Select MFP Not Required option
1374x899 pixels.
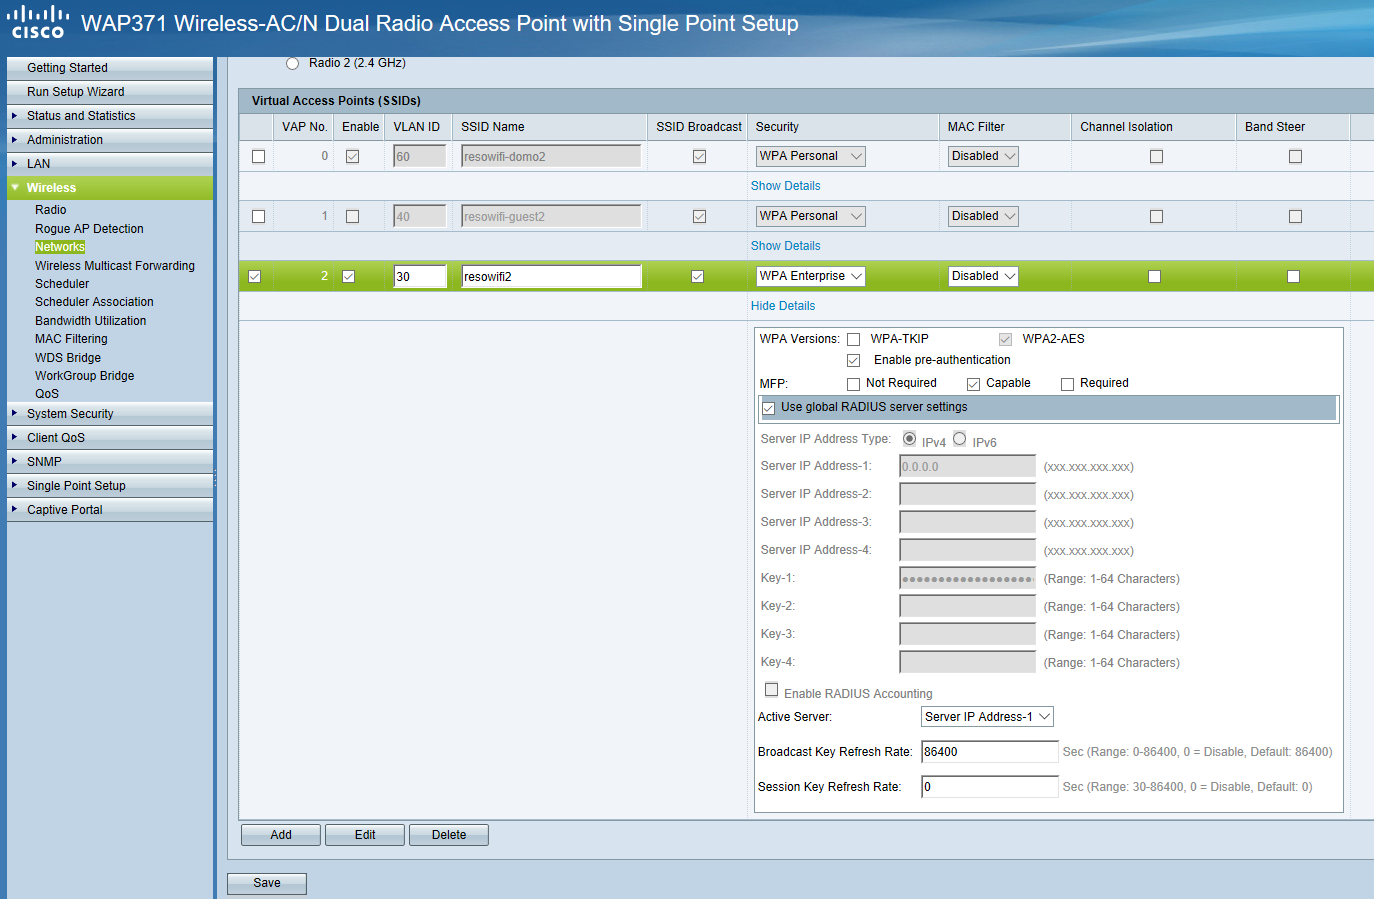854,384
